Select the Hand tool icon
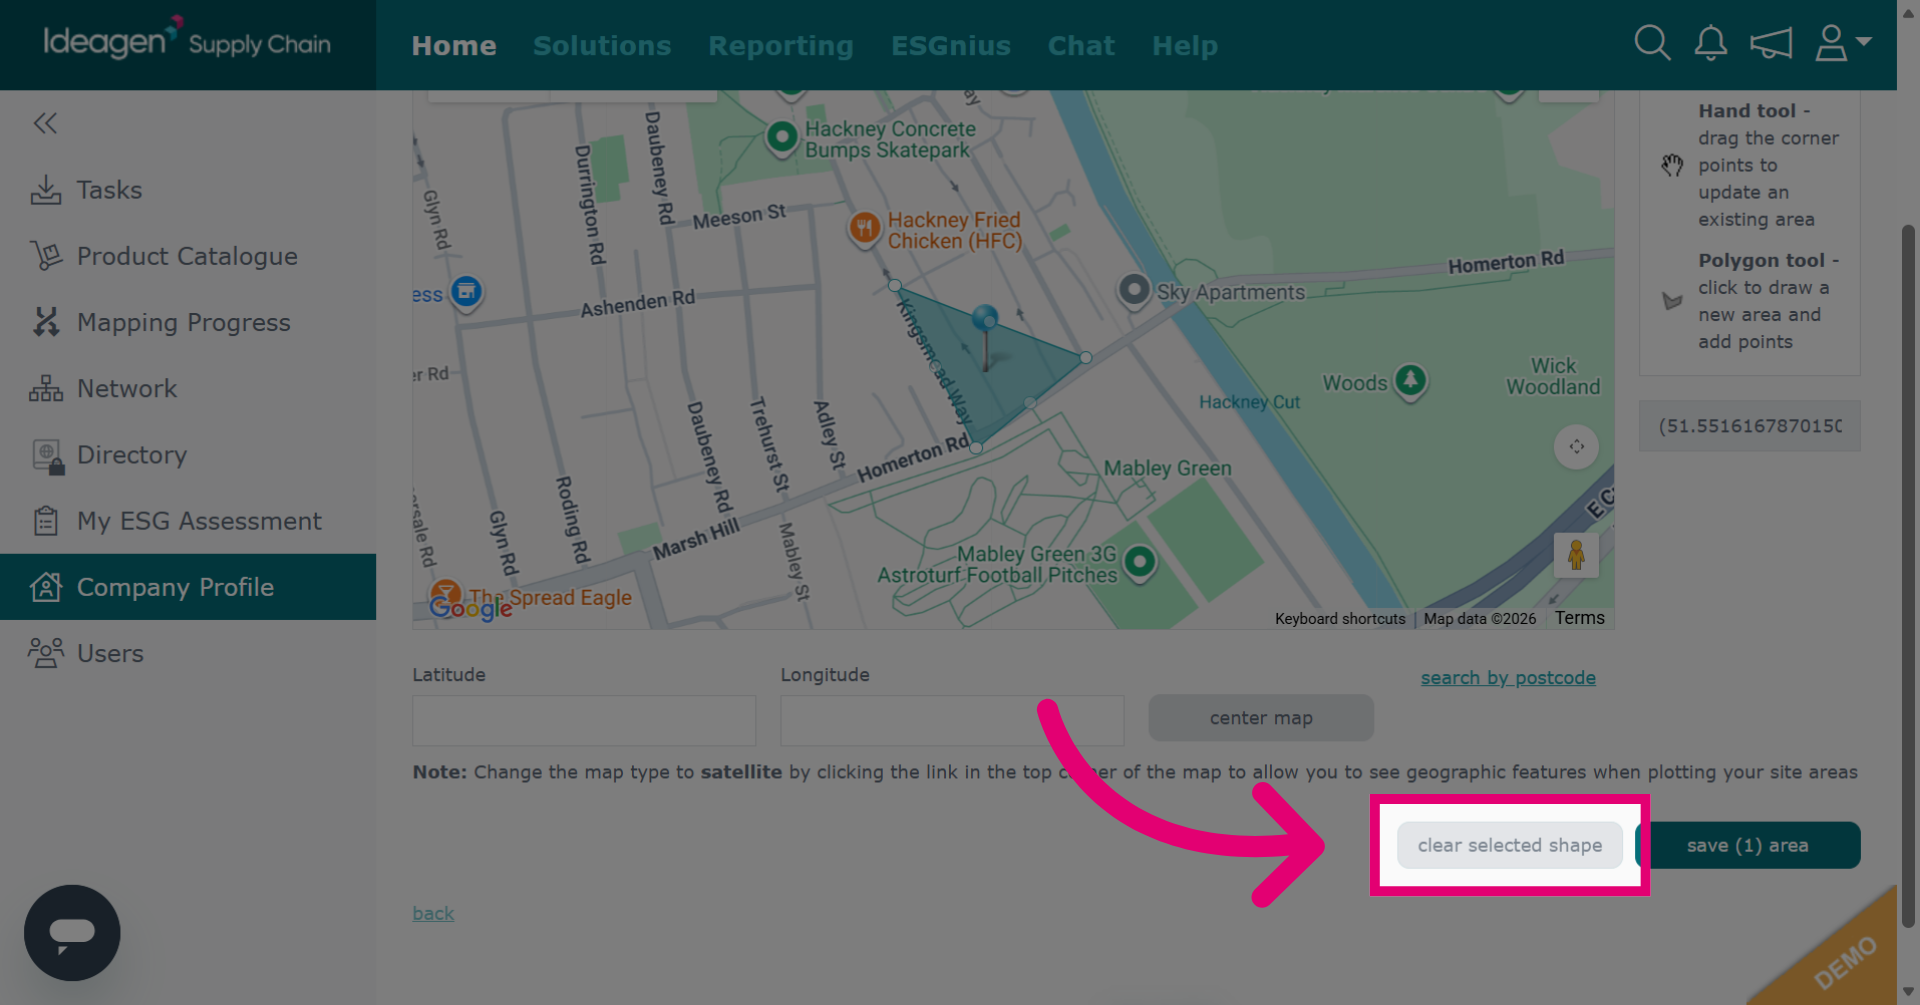 click(1672, 165)
